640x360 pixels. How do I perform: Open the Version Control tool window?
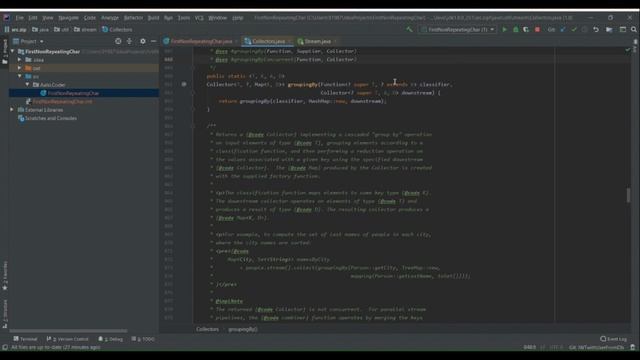(x=68, y=339)
